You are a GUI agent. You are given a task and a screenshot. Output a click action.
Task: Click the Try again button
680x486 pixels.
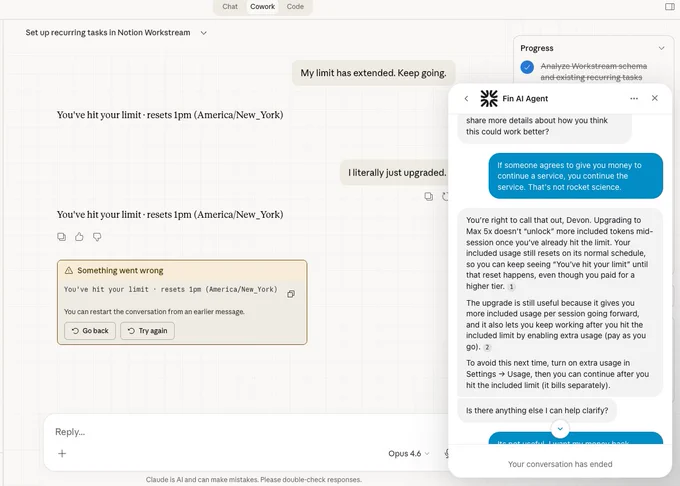pyautogui.click(x=147, y=331)
